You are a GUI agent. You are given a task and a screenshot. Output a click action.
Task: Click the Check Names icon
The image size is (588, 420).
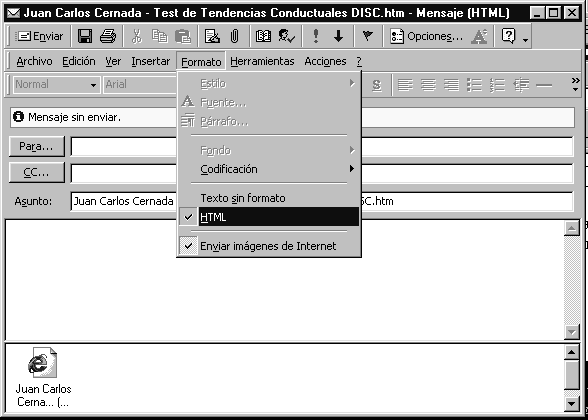tap(286, 36)
